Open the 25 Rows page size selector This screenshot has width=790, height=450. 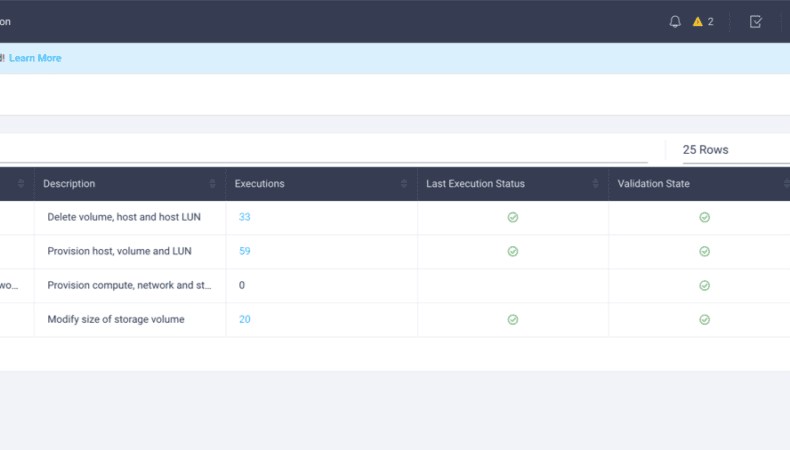736,150
